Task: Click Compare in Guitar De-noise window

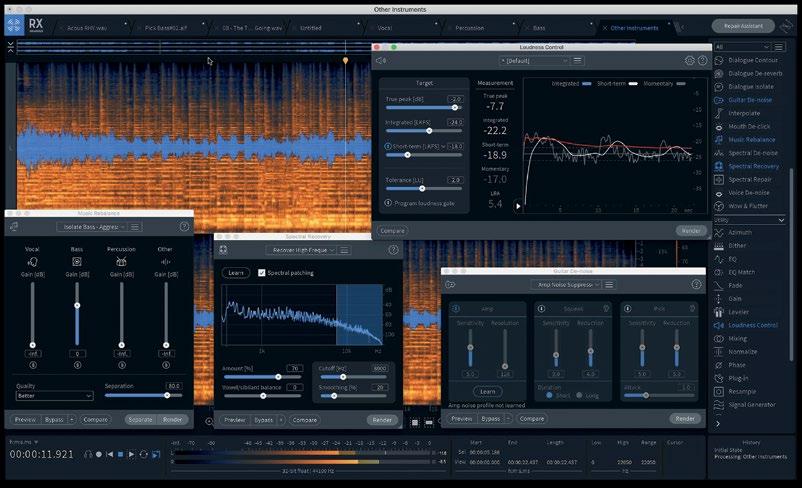Action: 532,418
